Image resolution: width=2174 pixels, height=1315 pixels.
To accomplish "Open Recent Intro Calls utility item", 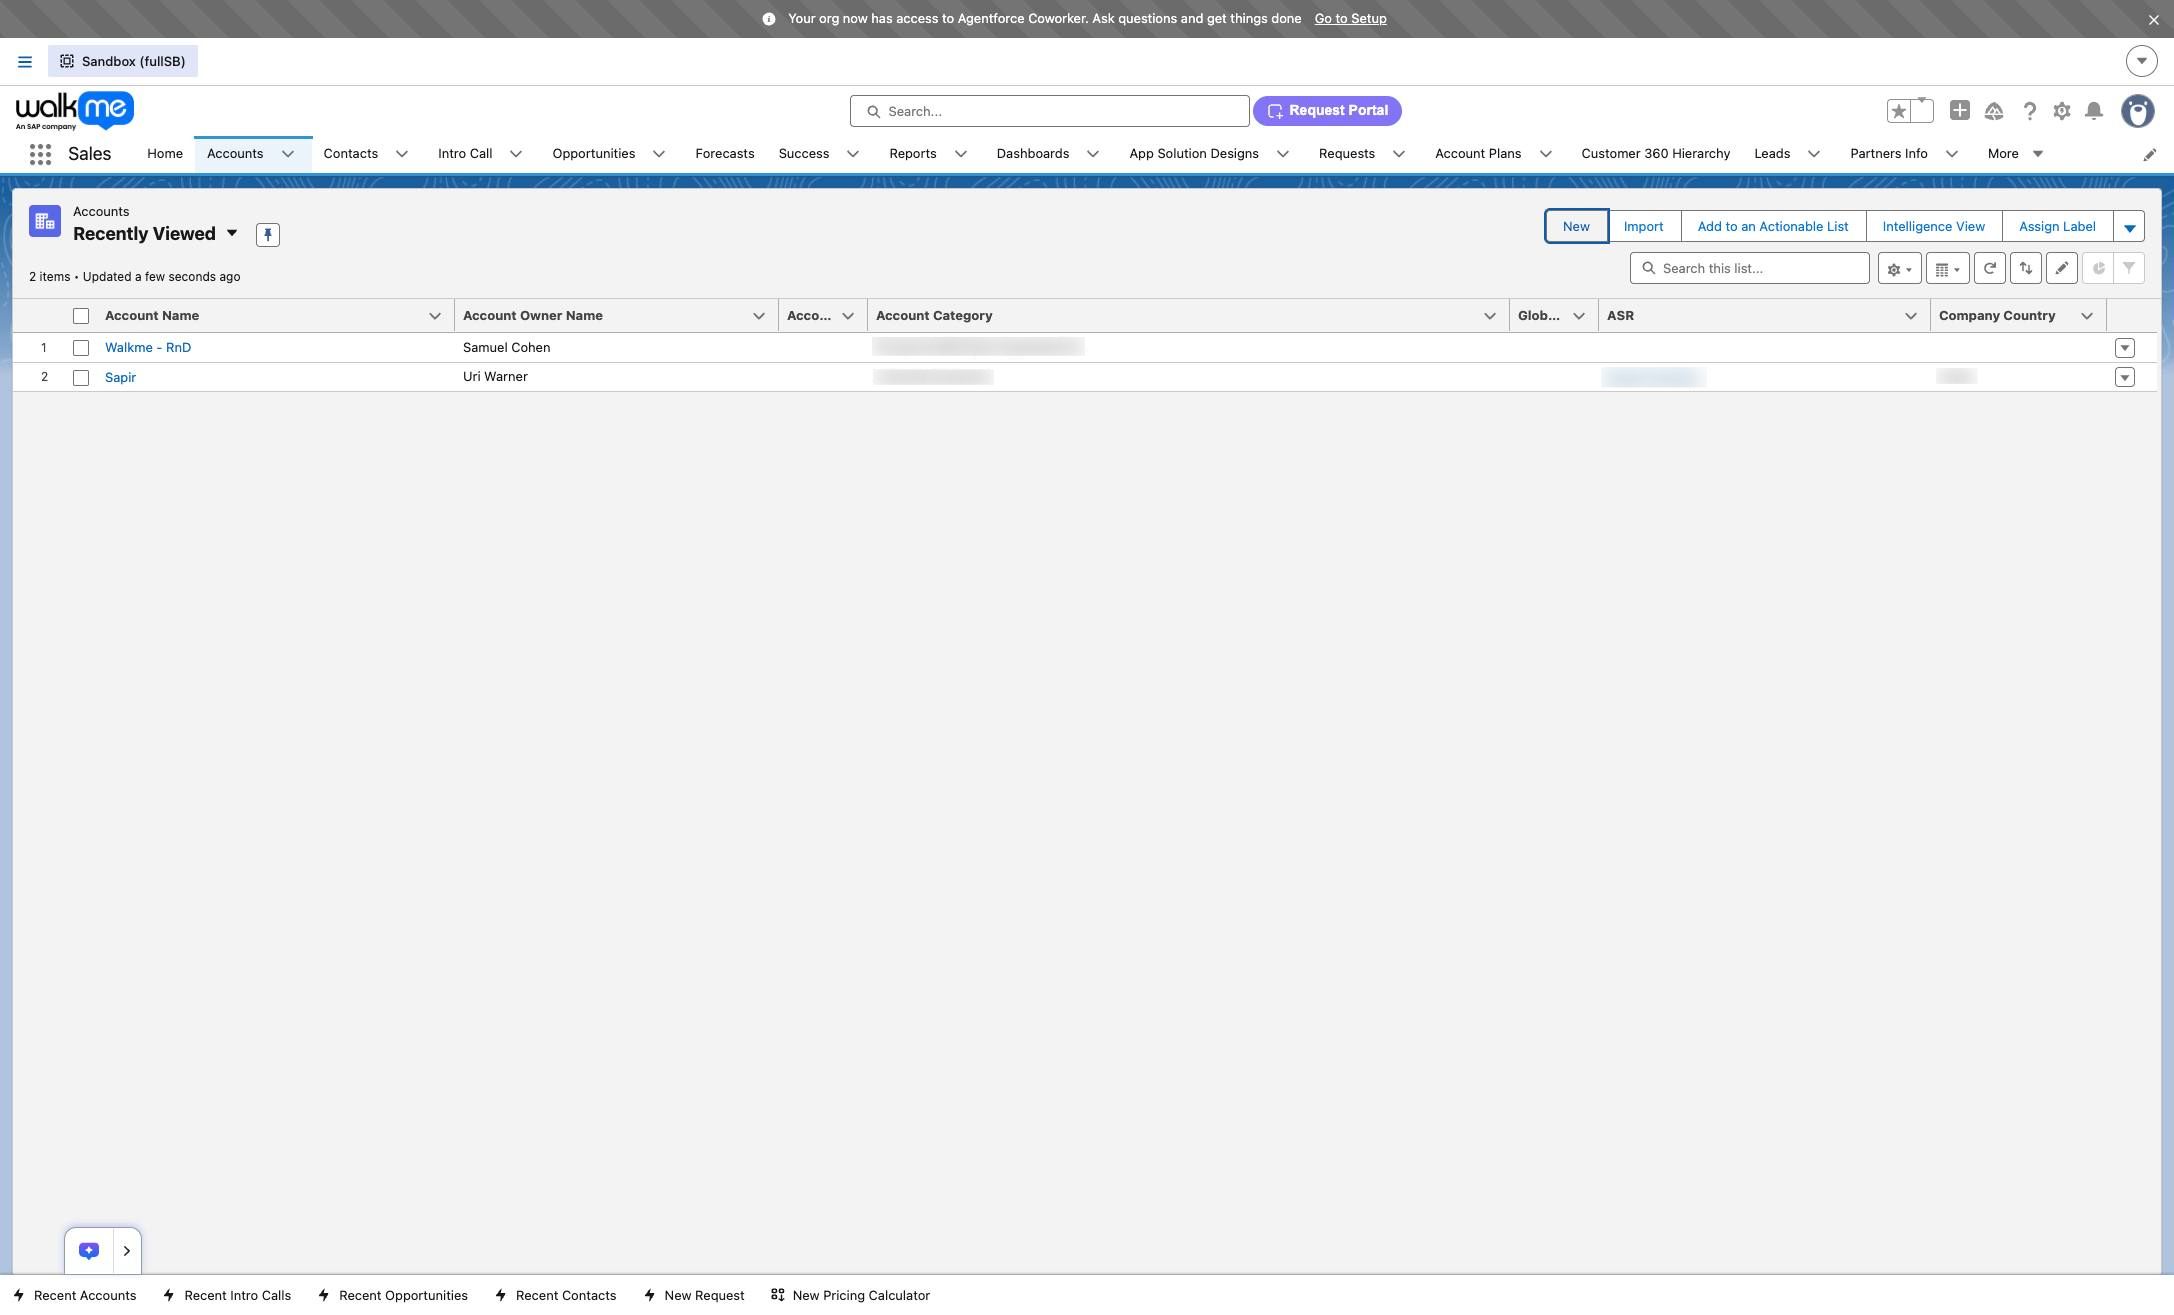I will click(227, 1296).
